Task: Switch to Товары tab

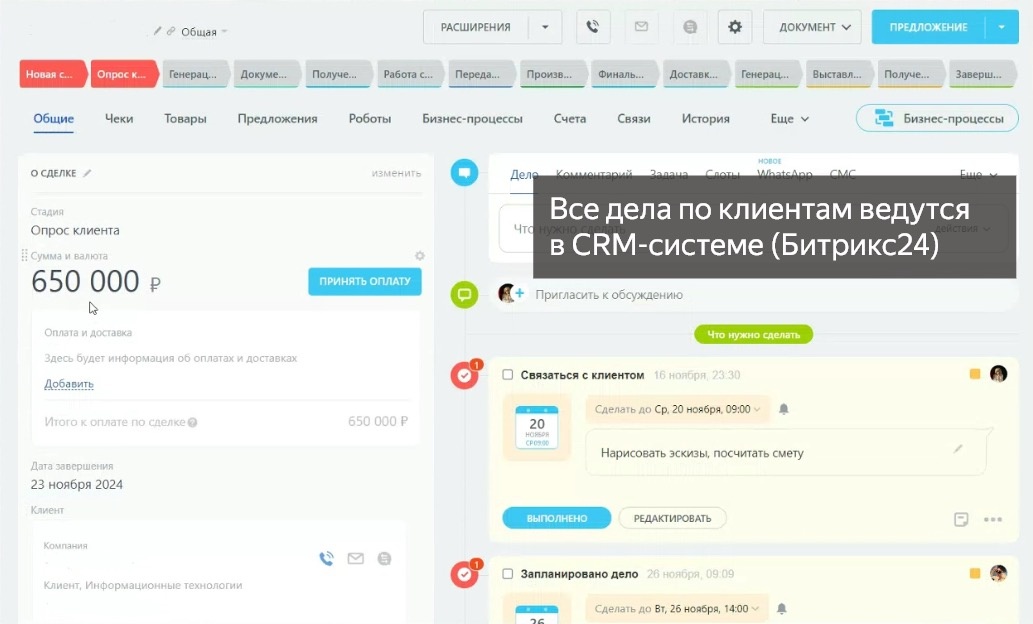Action: 185,119
